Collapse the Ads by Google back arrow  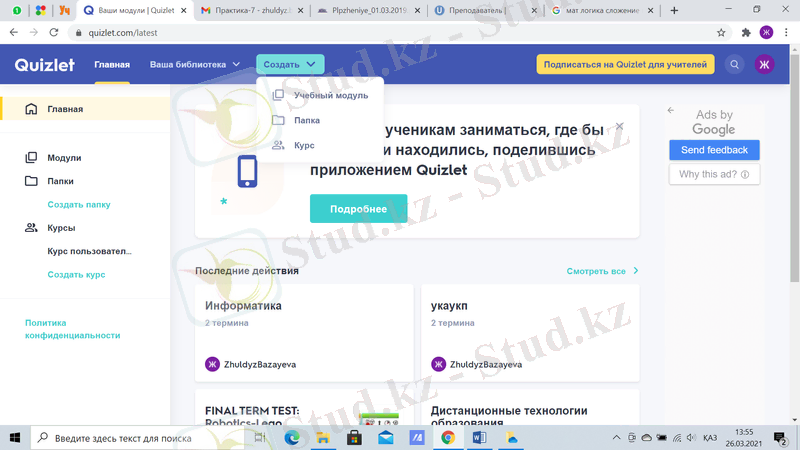[x=671, y=110]
